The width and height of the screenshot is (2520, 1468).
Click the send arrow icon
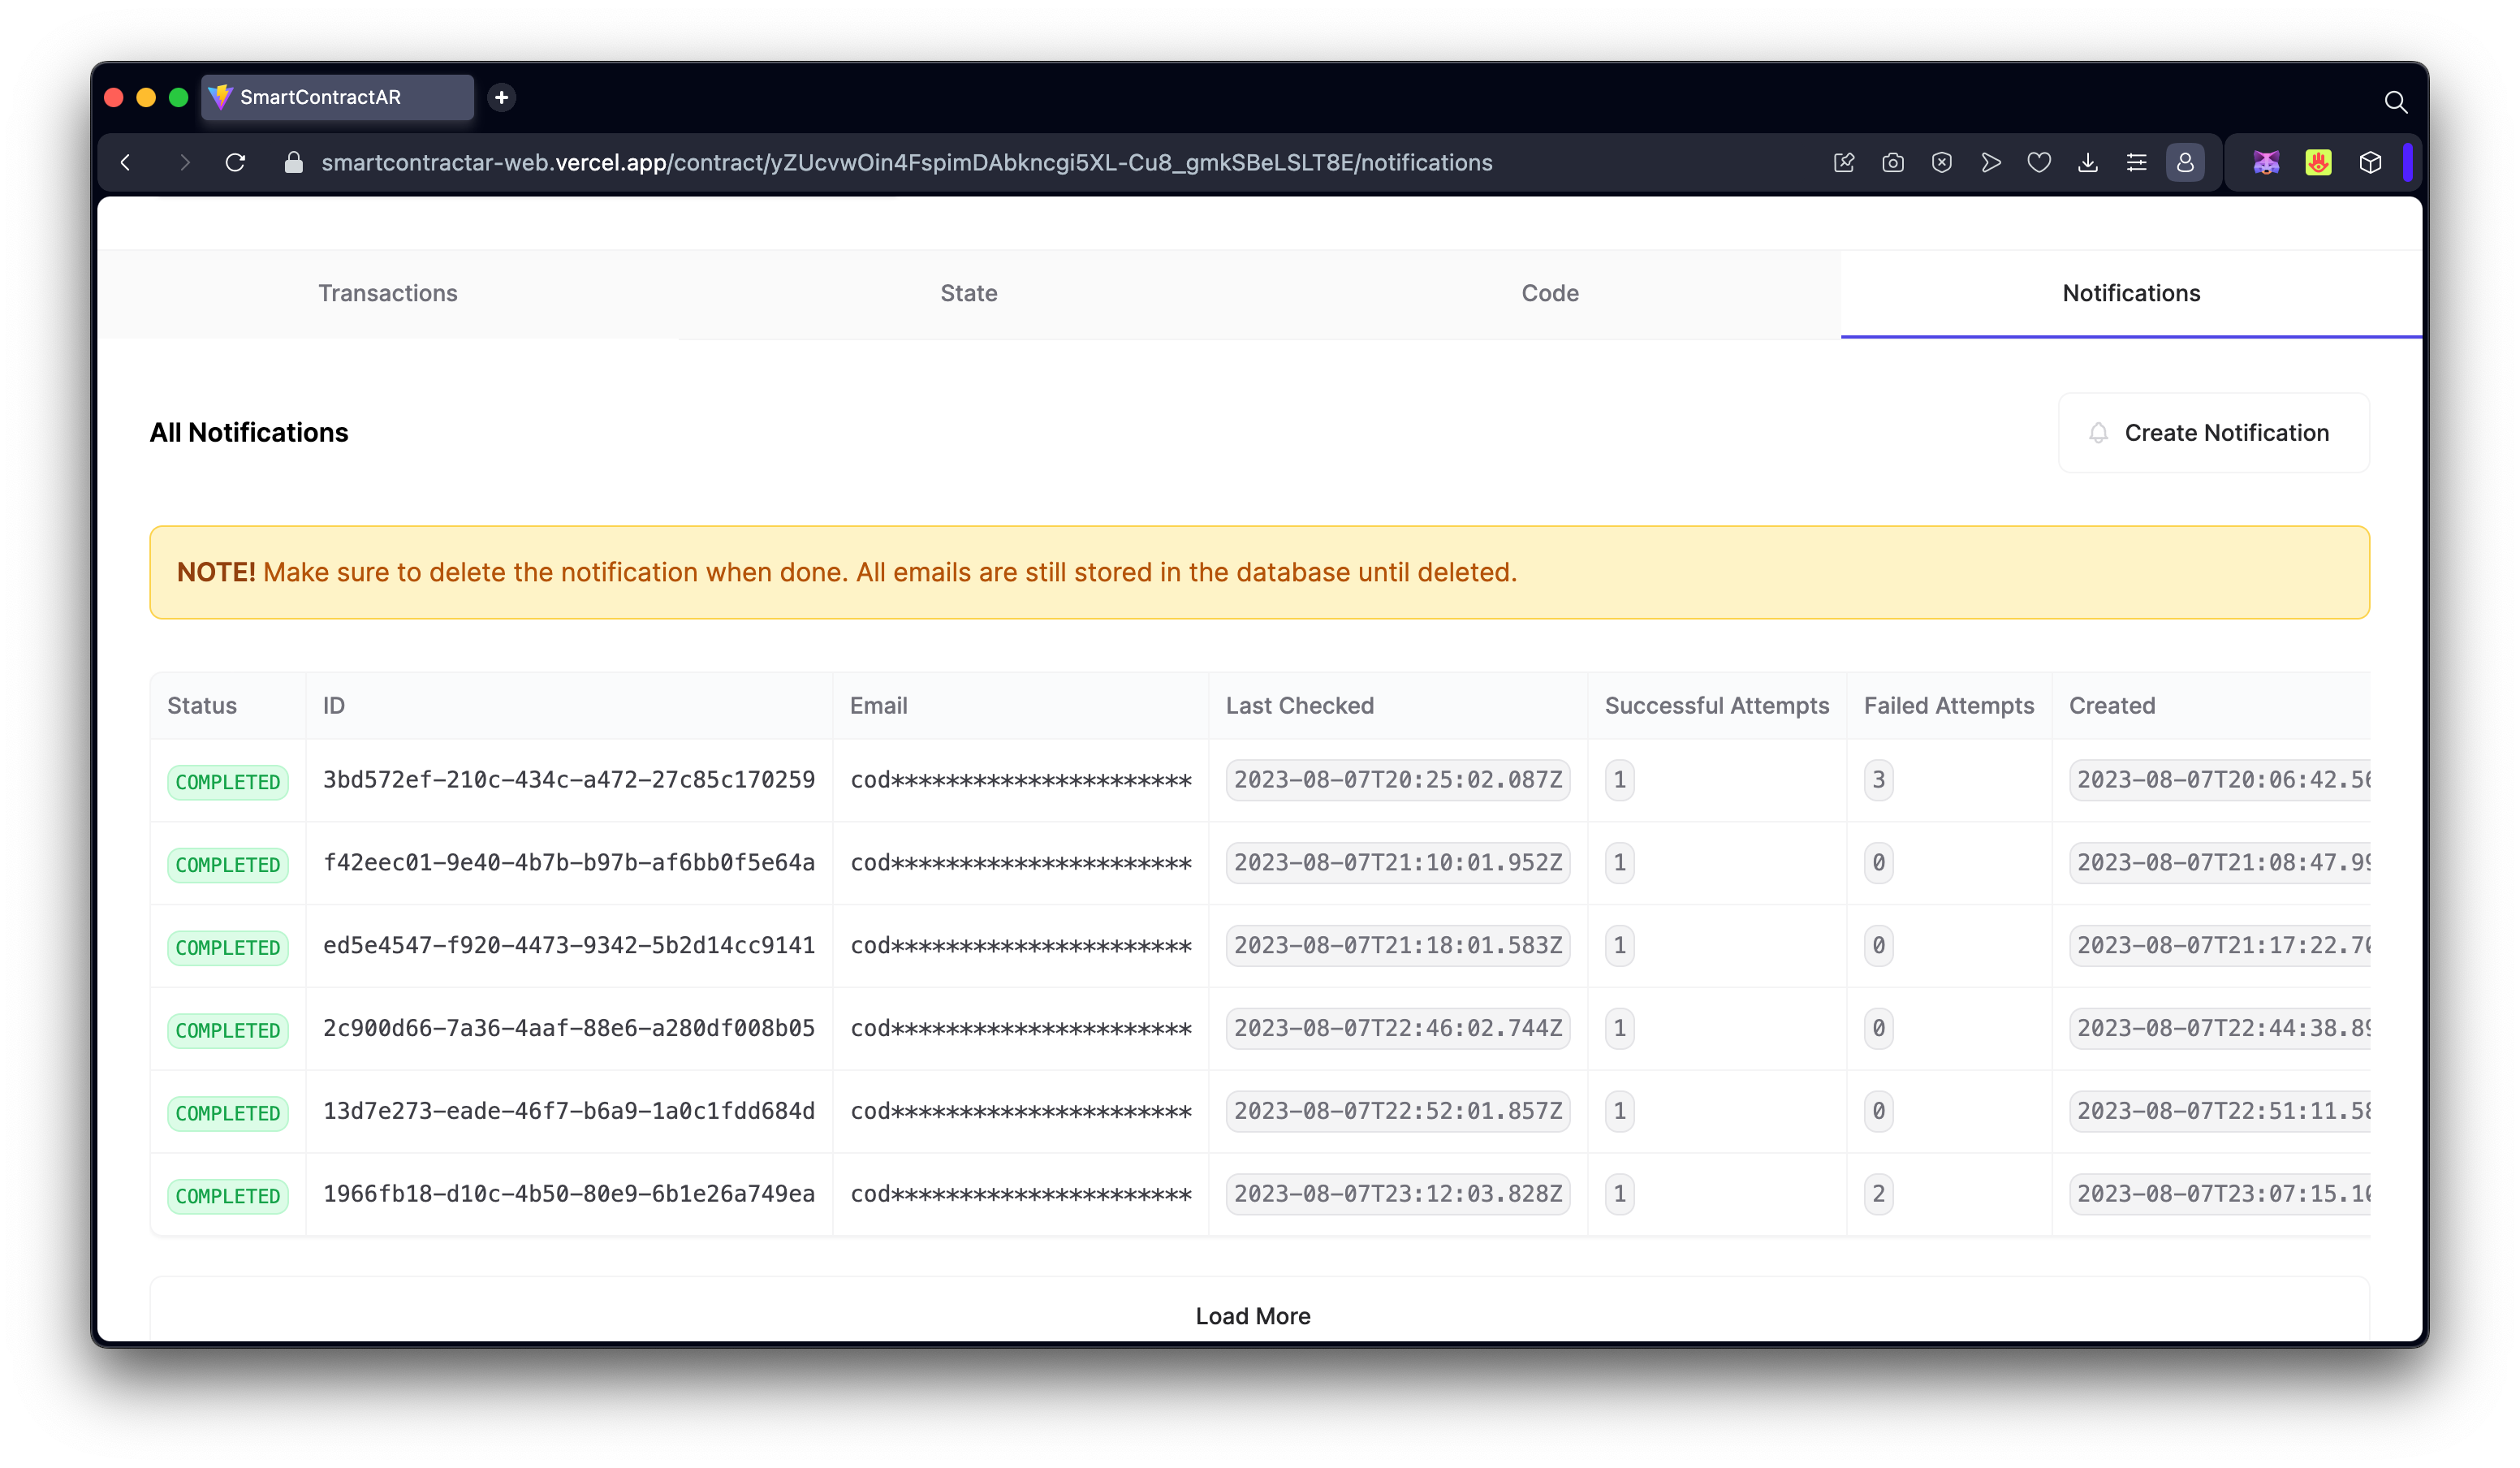(1990, 162)
